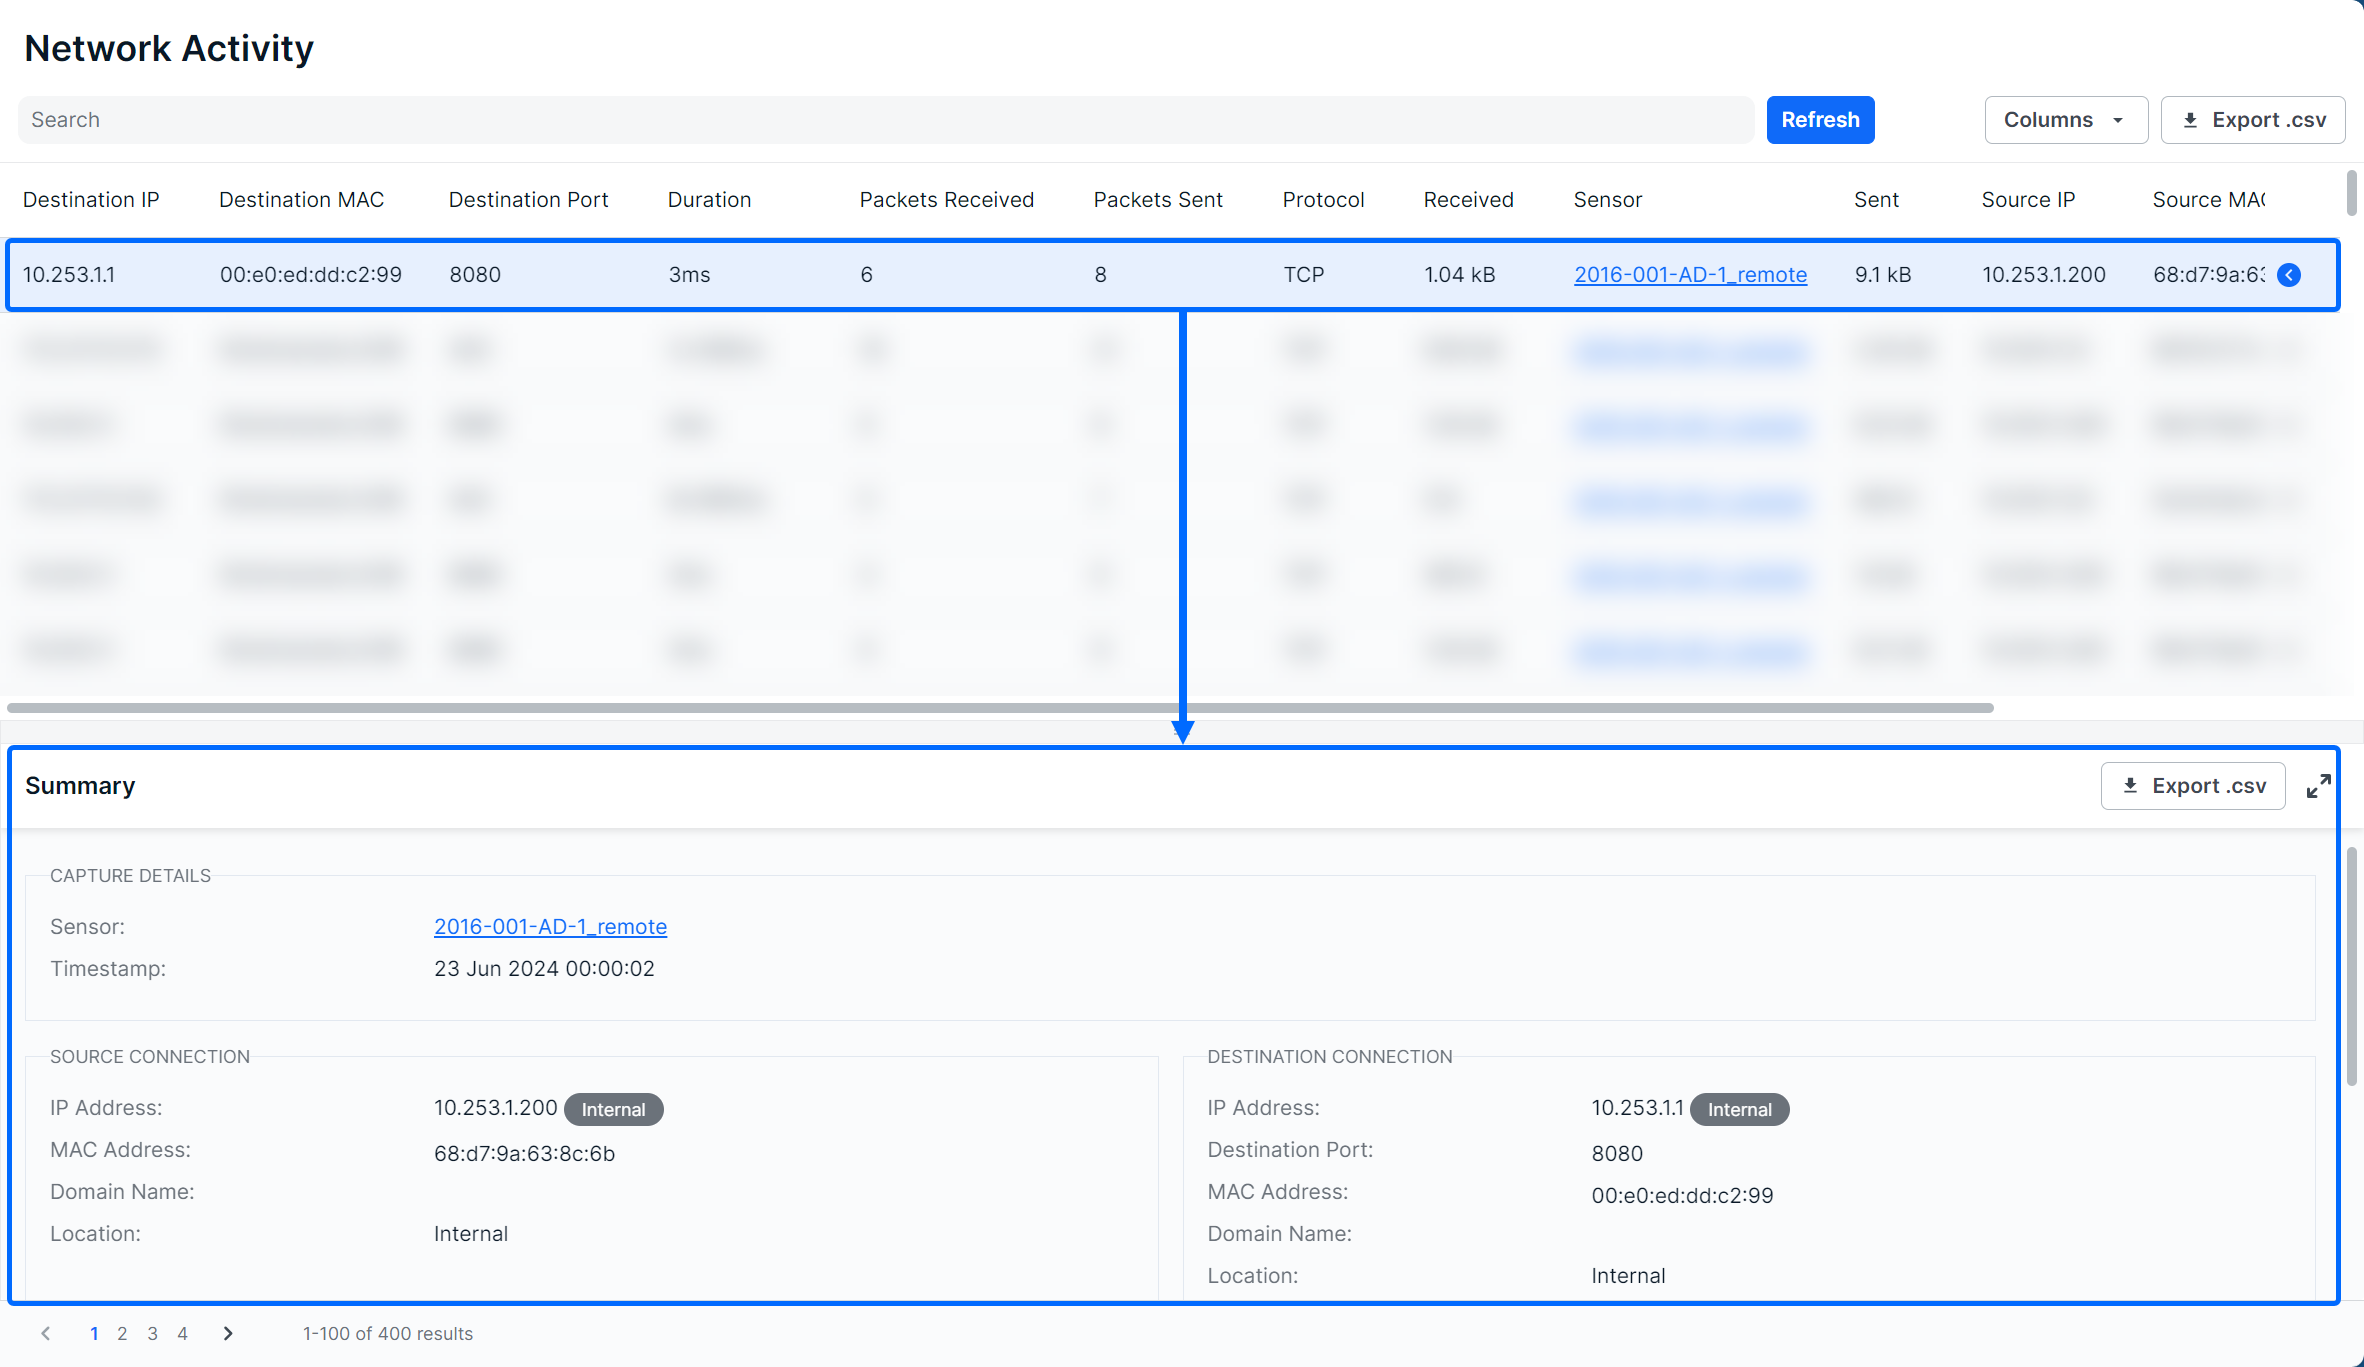Viewport: 2364px width, 1367px height.
Task: Go to next results page arrow
Action: (x=228, y=1333)
